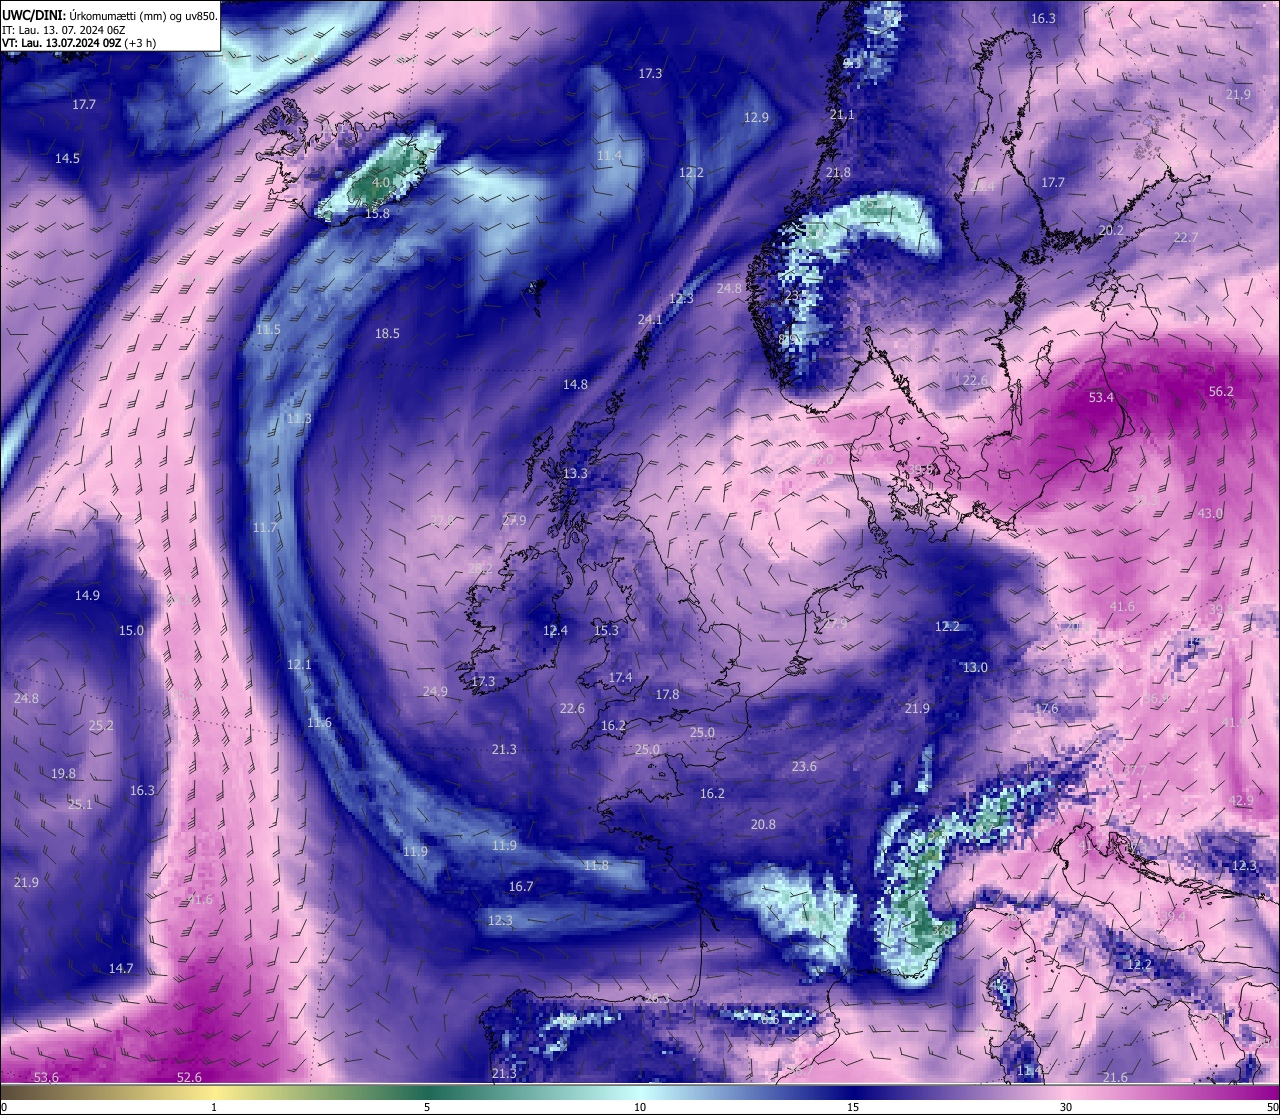Screen dimensions: 1280x1115
Task: Click the 10 mark on colour scale
Action: pyautogui.click(x=640, y=1107)
